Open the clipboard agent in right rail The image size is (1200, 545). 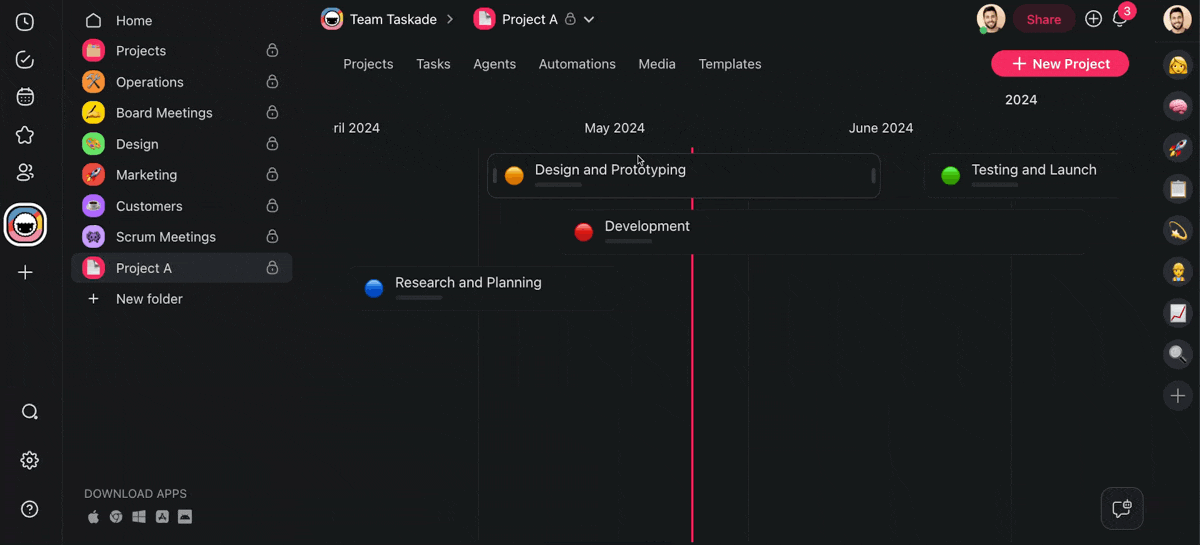click(x=1178, y=189)
